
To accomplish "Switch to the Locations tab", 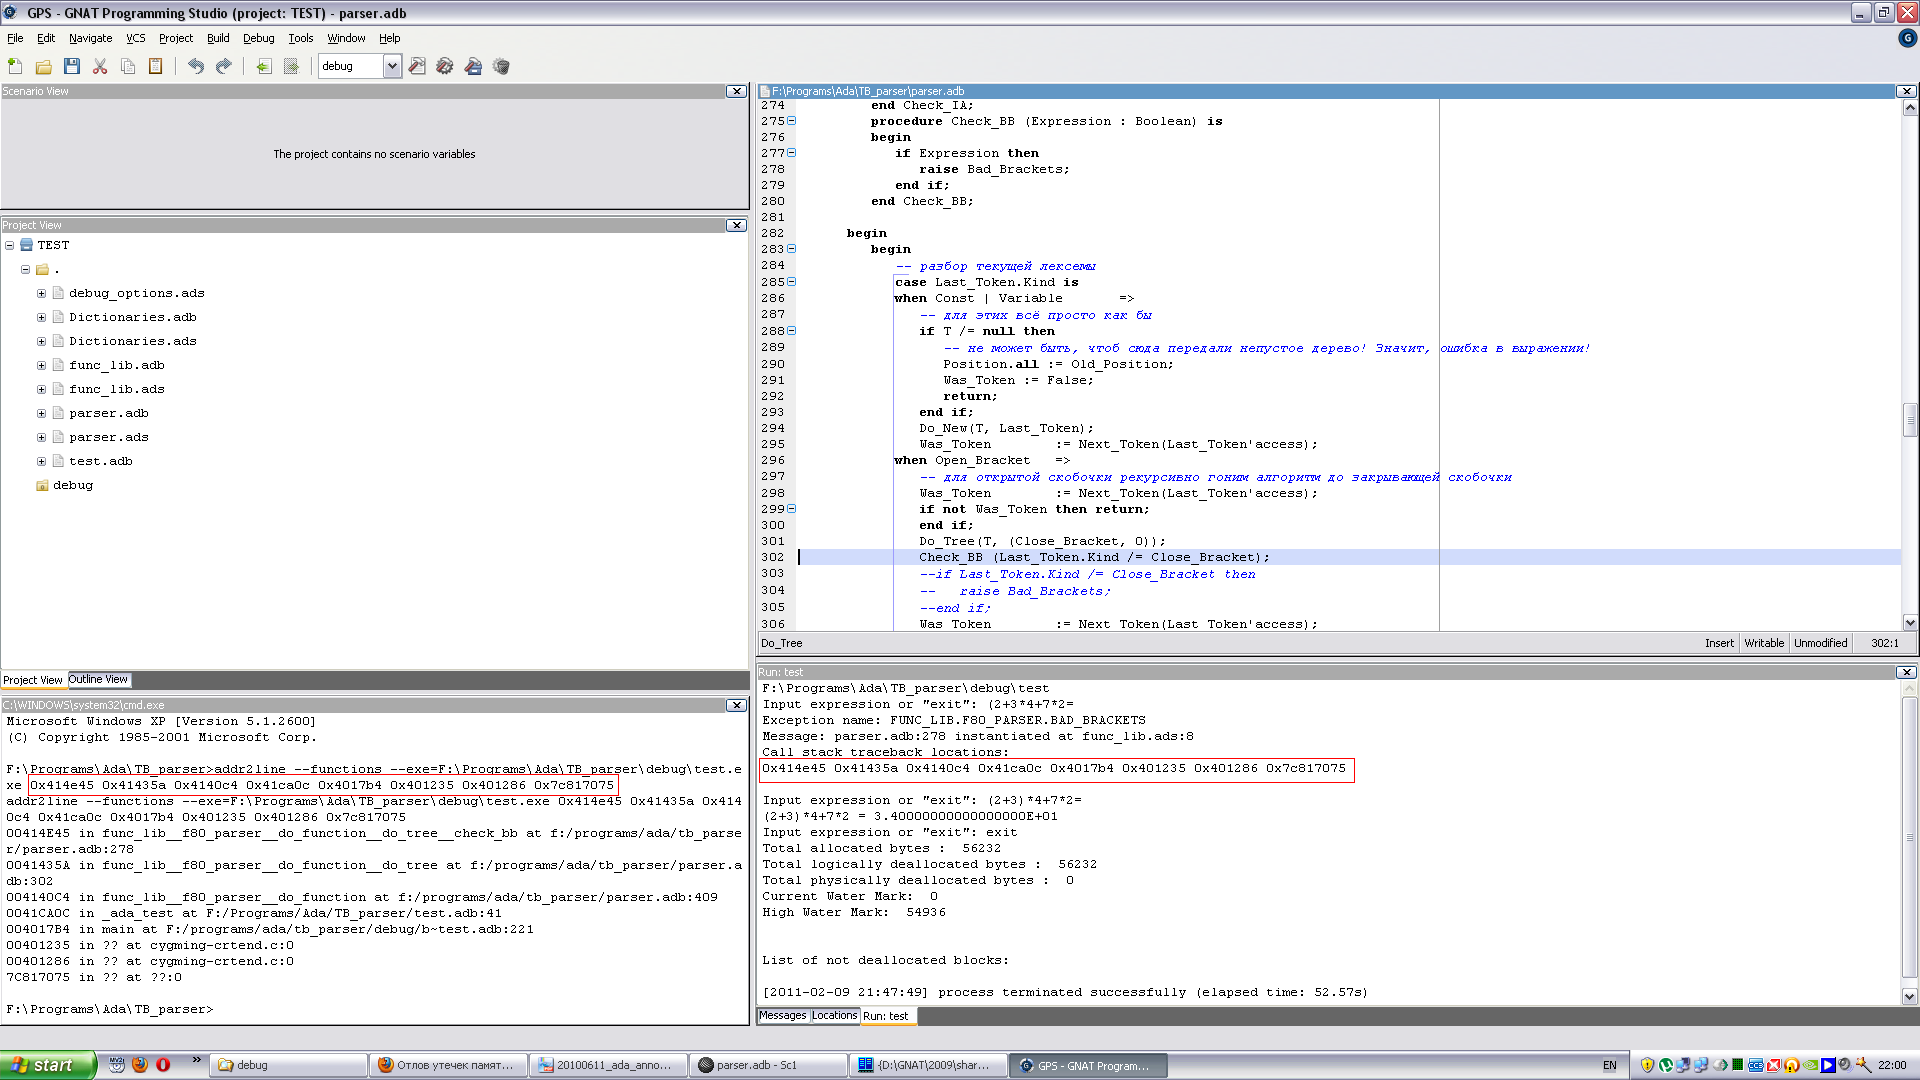I will coord(834,1016).
